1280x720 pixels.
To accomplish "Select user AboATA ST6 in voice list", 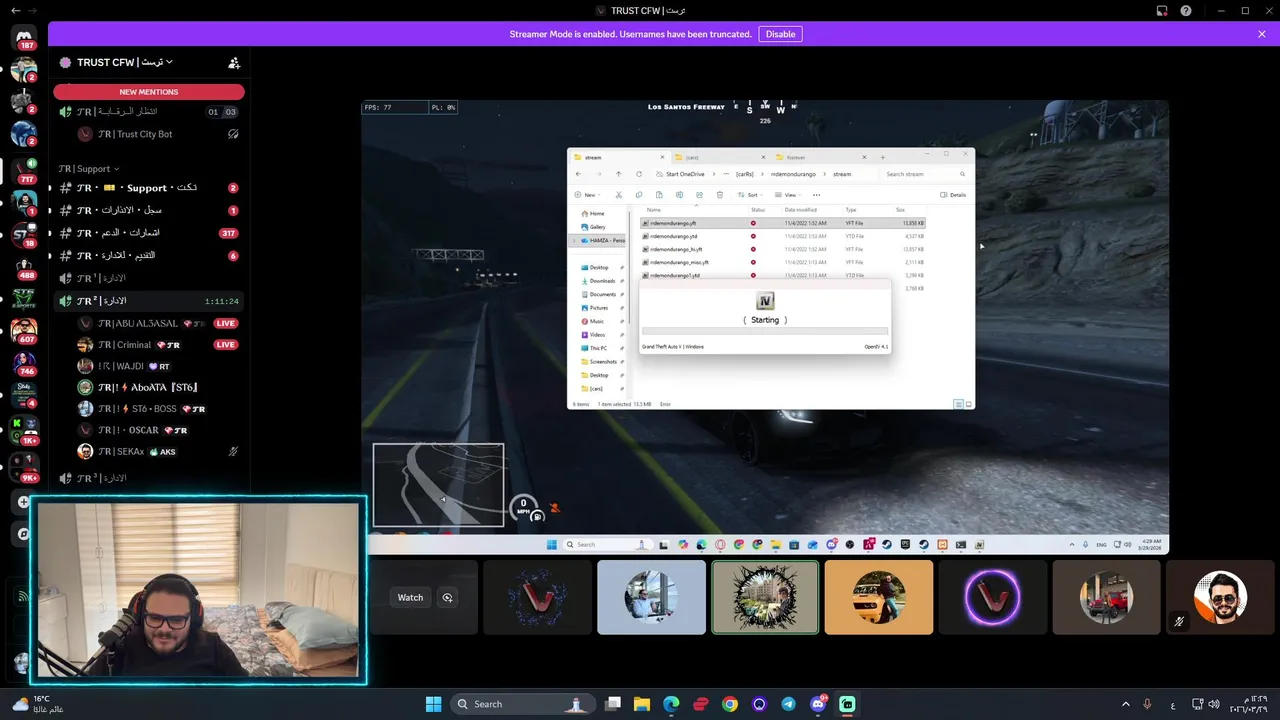I will (x=158, y=387).
